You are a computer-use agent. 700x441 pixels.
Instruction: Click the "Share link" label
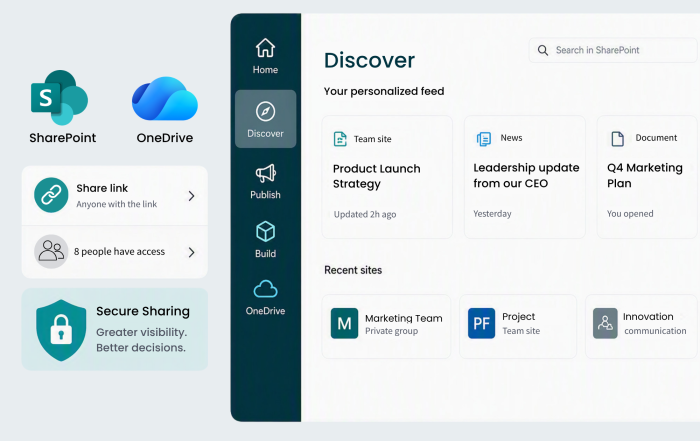pyautogui.click(x=102, y=188)
